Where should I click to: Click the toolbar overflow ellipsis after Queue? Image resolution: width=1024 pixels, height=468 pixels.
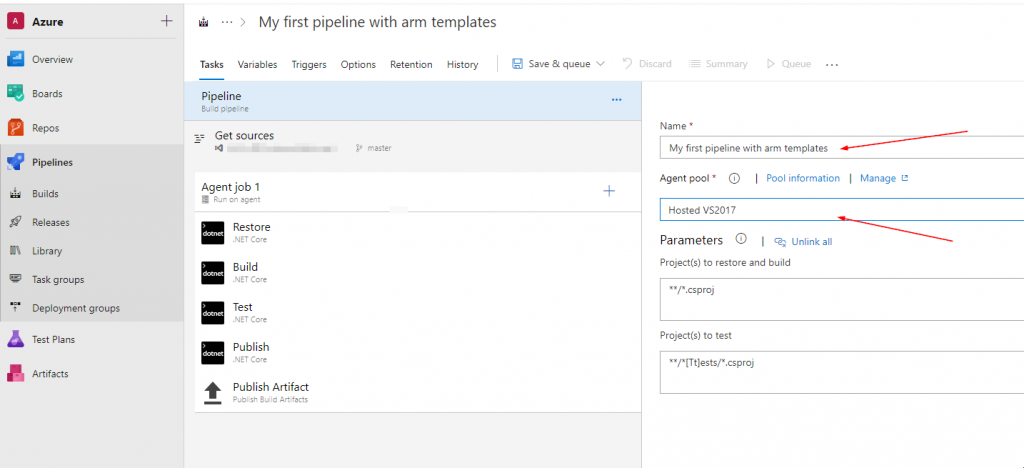coord(831,65)
